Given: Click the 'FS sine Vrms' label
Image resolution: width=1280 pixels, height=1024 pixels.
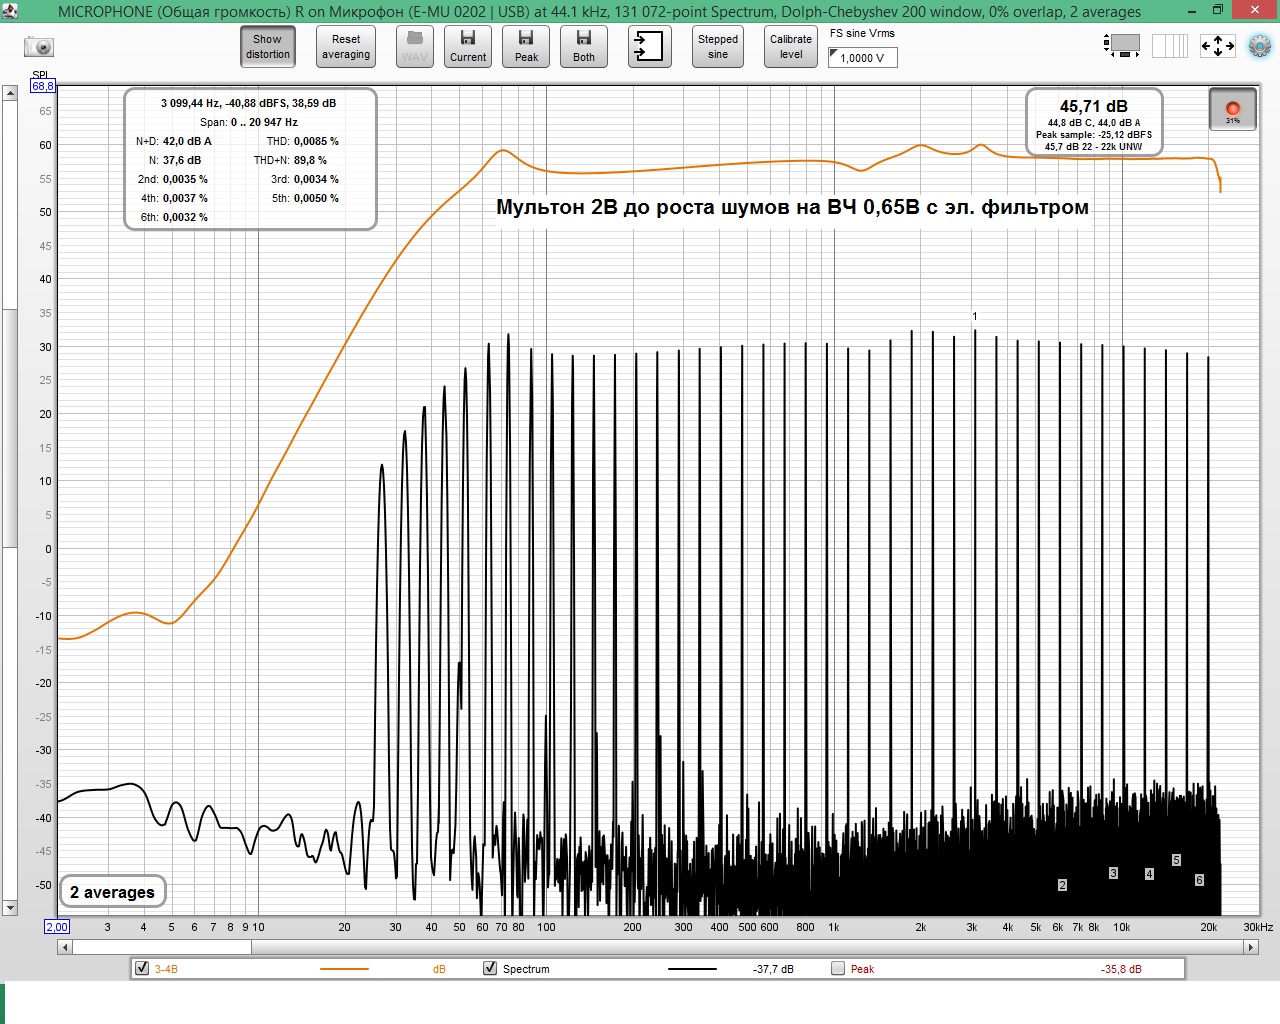Looking at the screenshot, I should 862,33.
